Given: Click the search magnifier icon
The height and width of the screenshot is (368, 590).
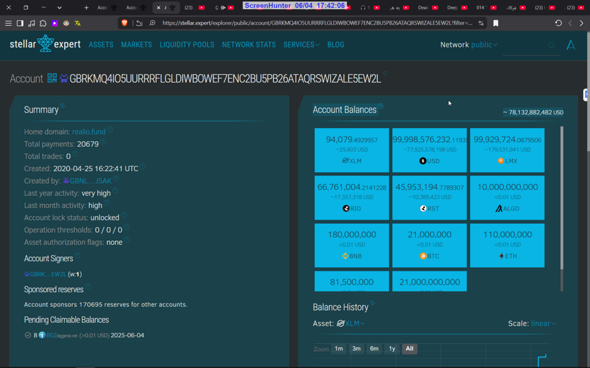Looking at the screenshot, I should tap(552, 45).
